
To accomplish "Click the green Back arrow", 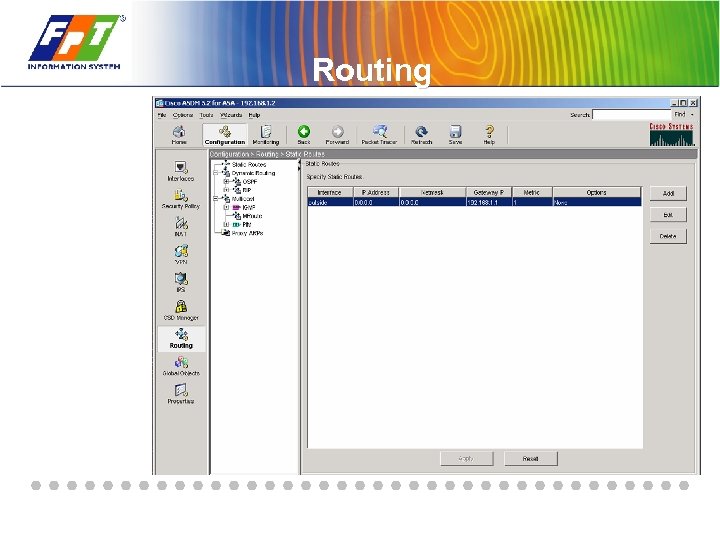I will tap(304, 135).
